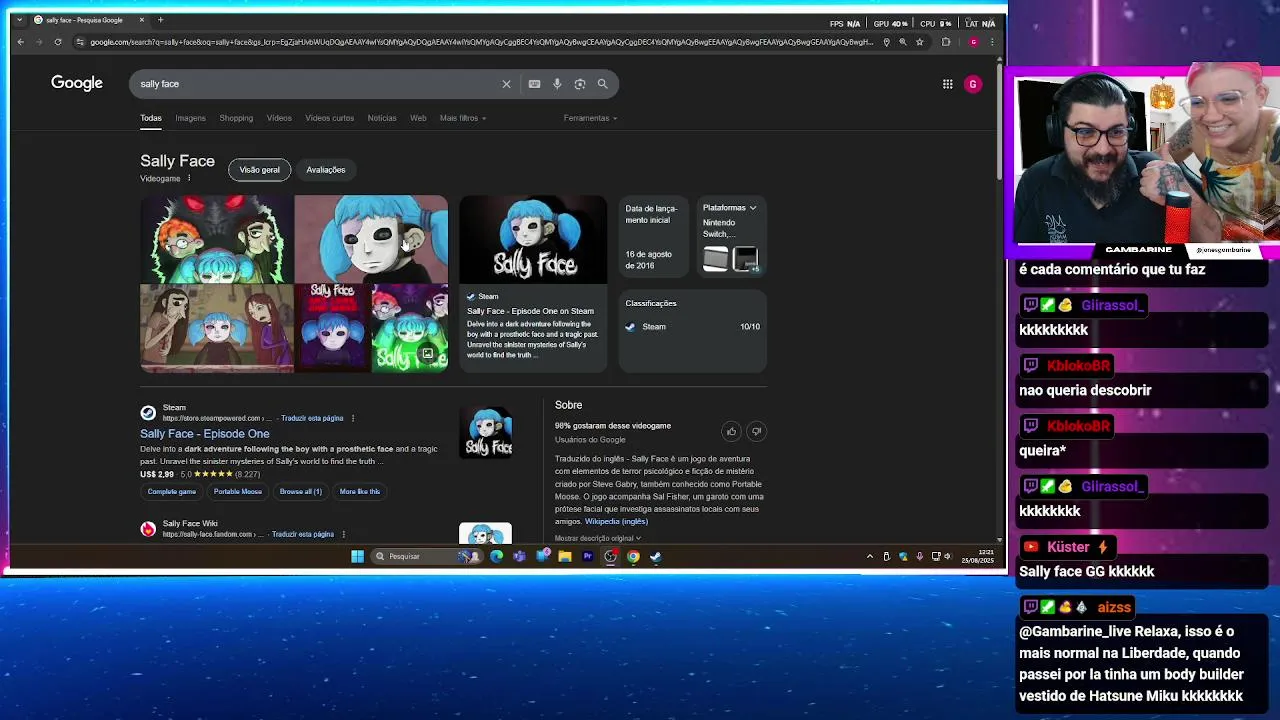Click the Portable Moose sublink
The height and width of the screenshot is (720, 1280).
coord(238,492)
